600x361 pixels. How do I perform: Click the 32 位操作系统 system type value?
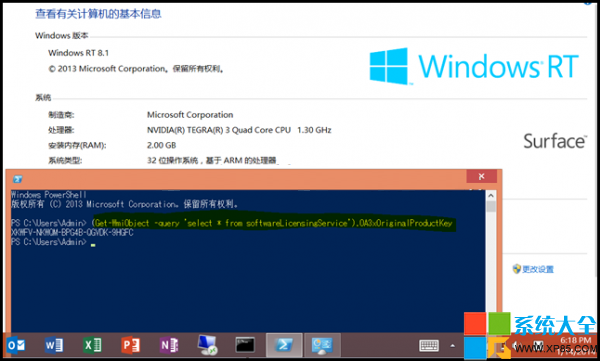[212, 160]
